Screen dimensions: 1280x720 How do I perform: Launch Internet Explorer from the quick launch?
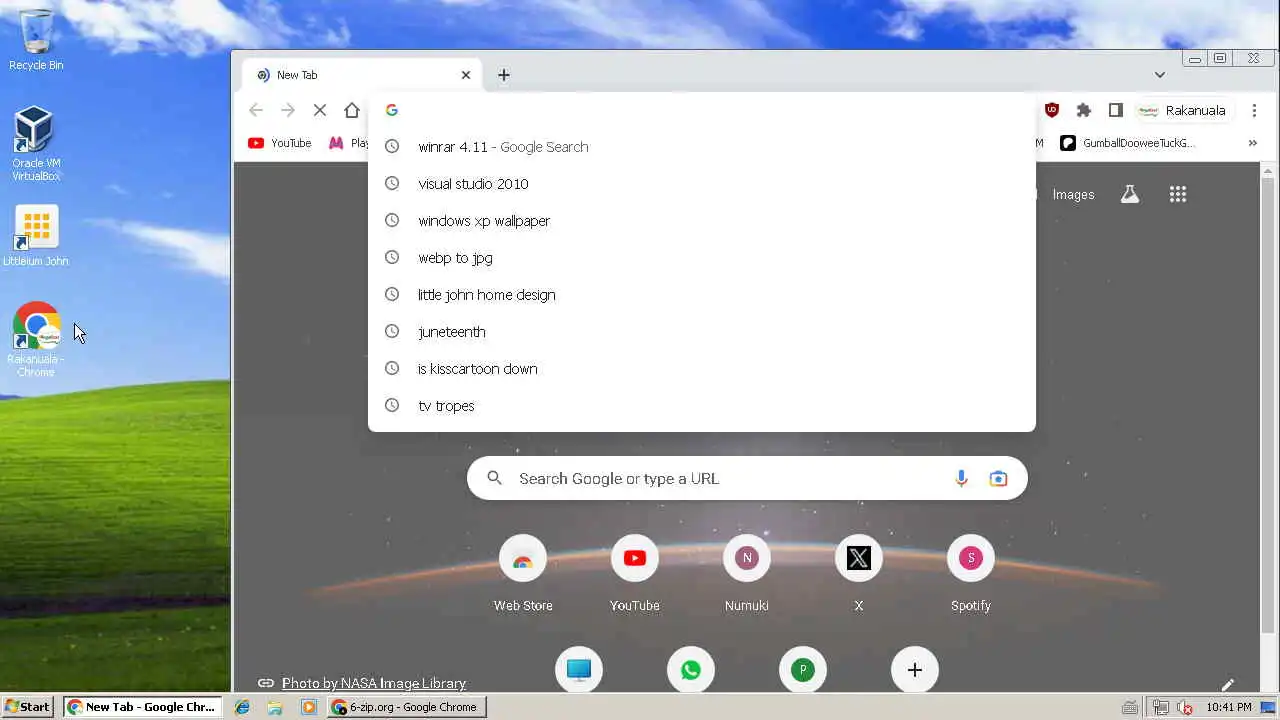tap(242, 707)
